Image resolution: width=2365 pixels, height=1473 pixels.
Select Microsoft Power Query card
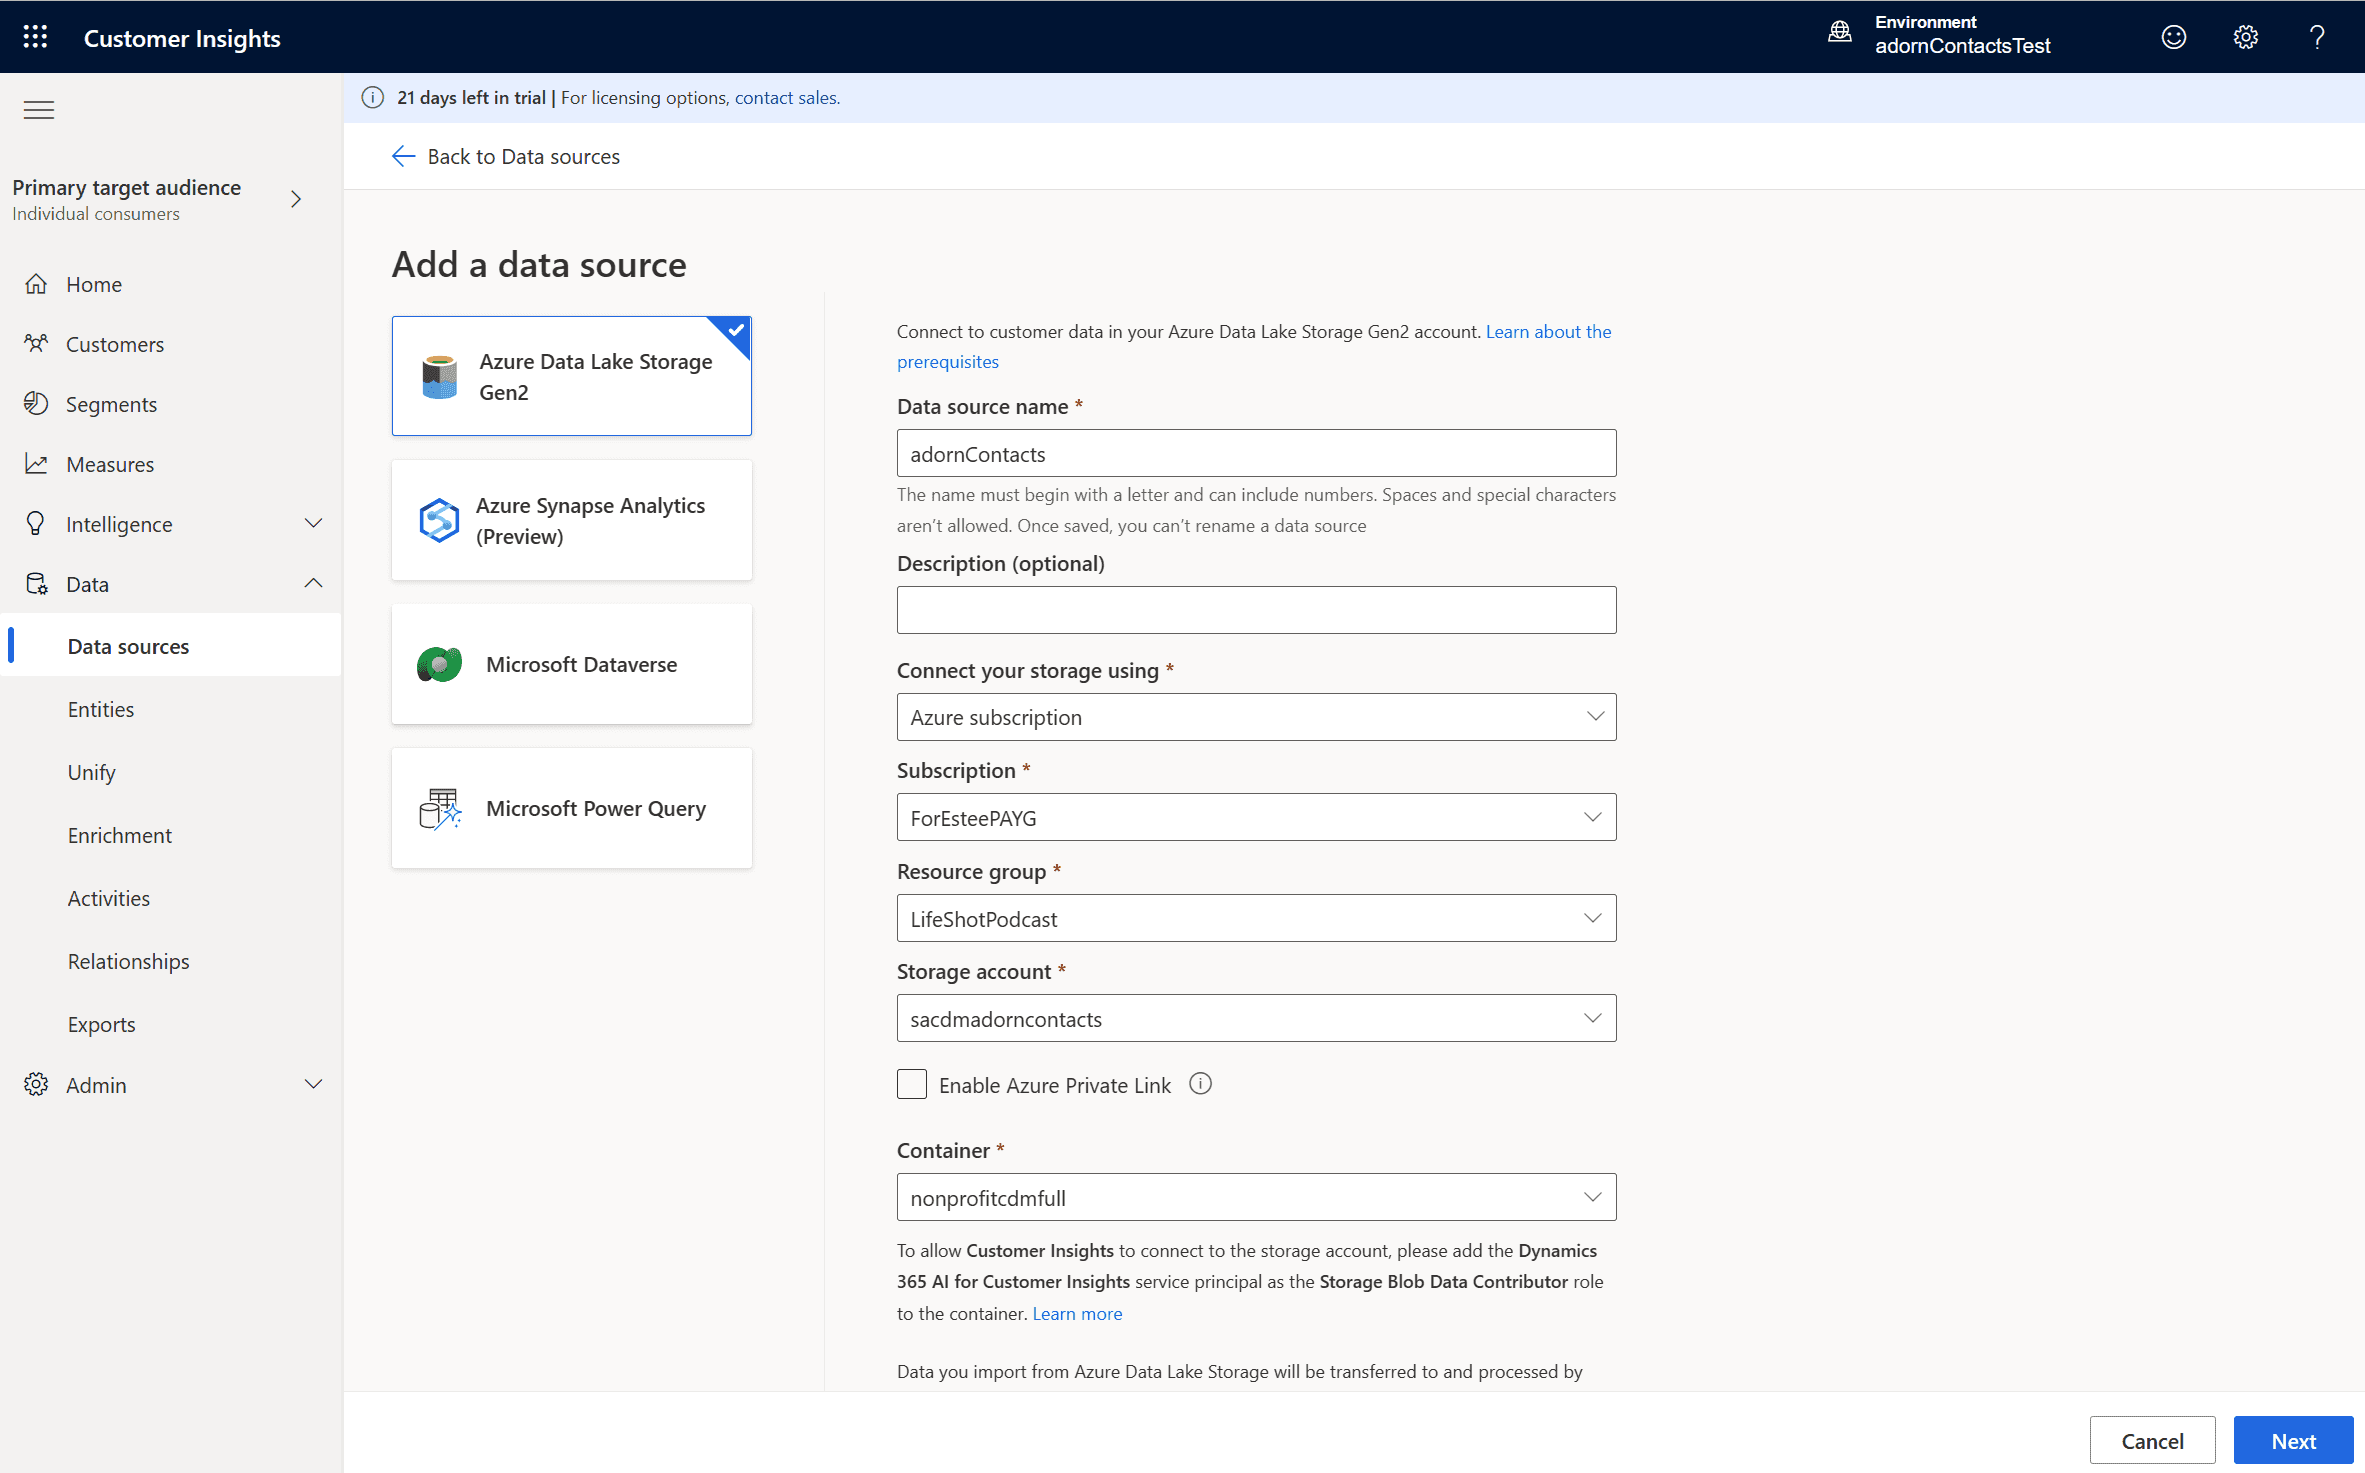click(x=571, y=808)
